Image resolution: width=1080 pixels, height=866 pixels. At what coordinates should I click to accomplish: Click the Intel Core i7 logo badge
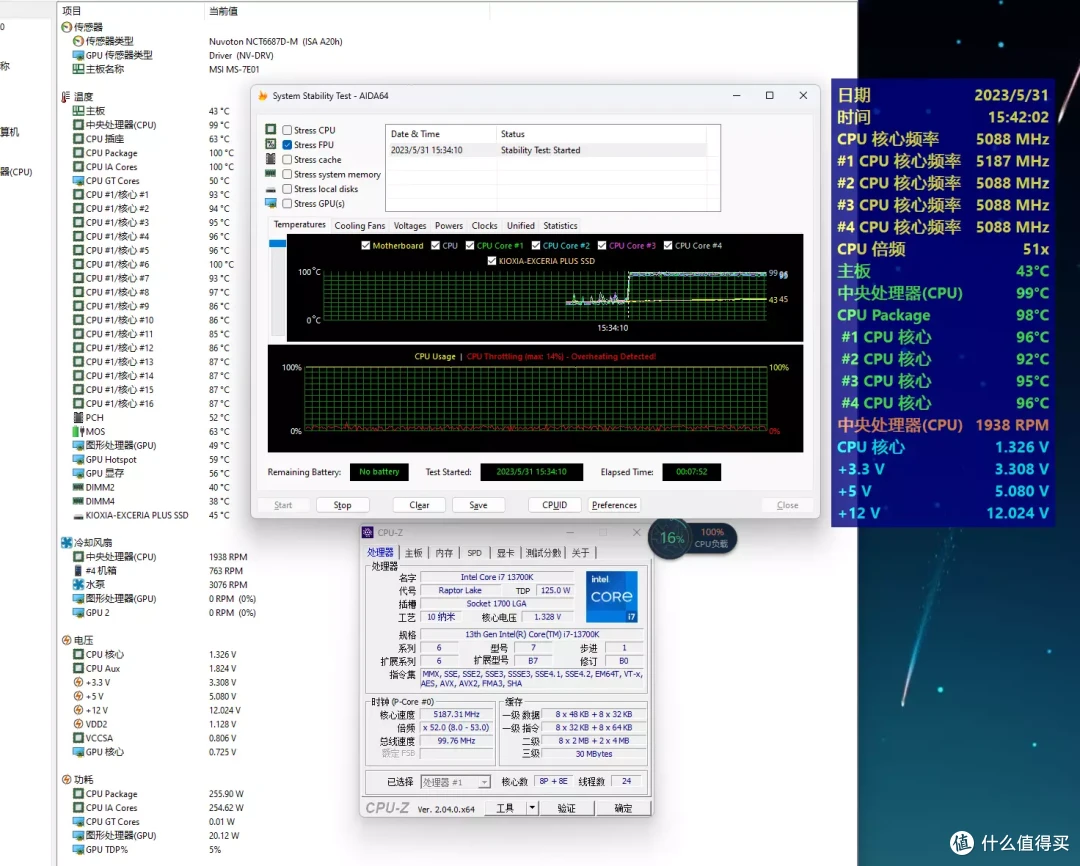point(612,597)
